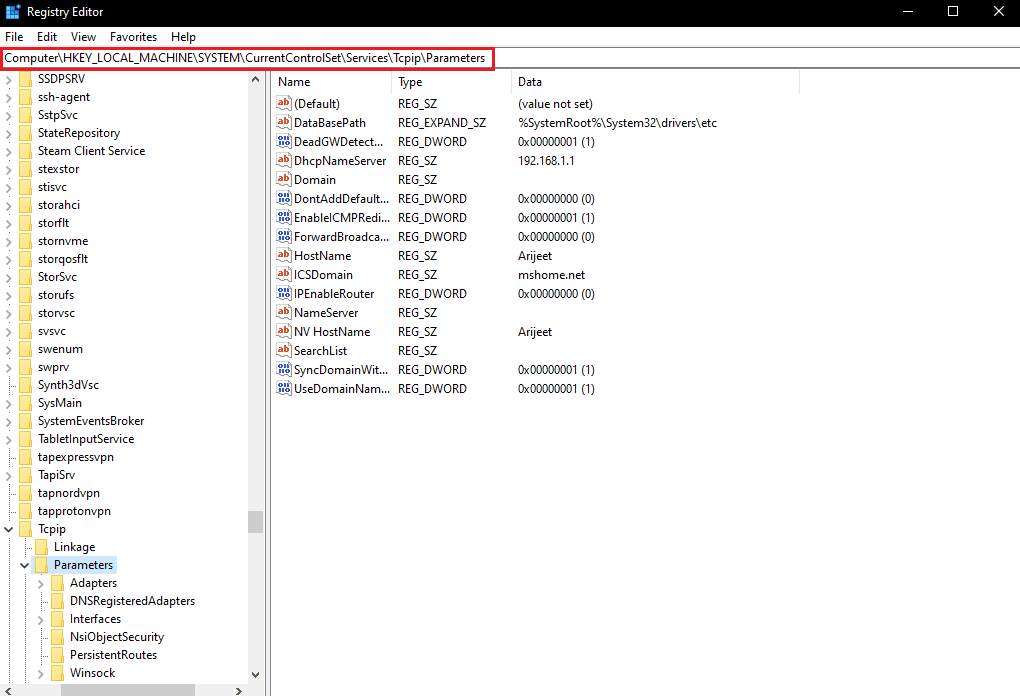Click the tree pane scroll up arrow
The width and height of the screenshot is (1020, 696).
(256, 79)
